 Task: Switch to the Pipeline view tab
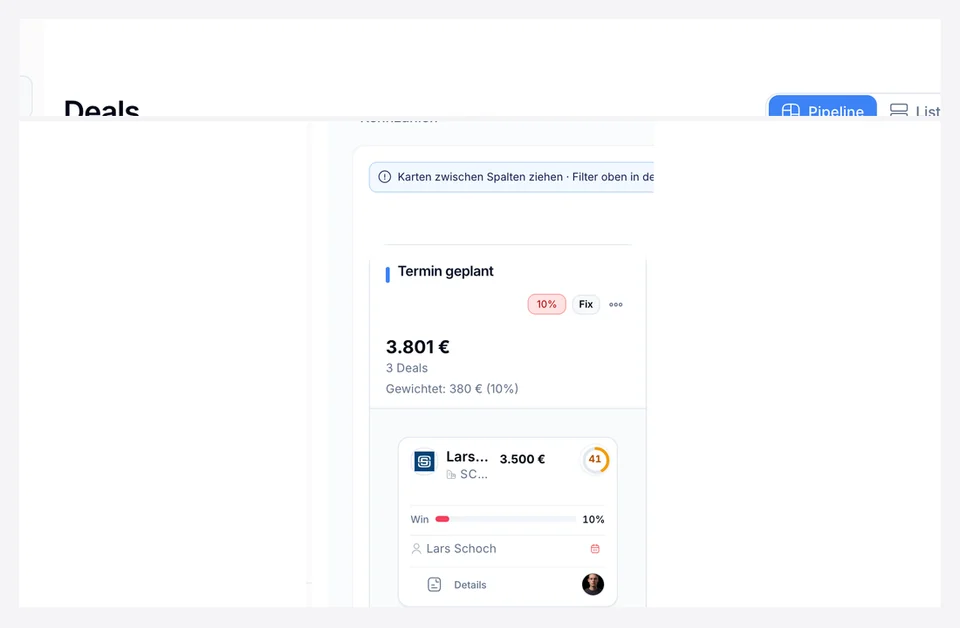822,106
